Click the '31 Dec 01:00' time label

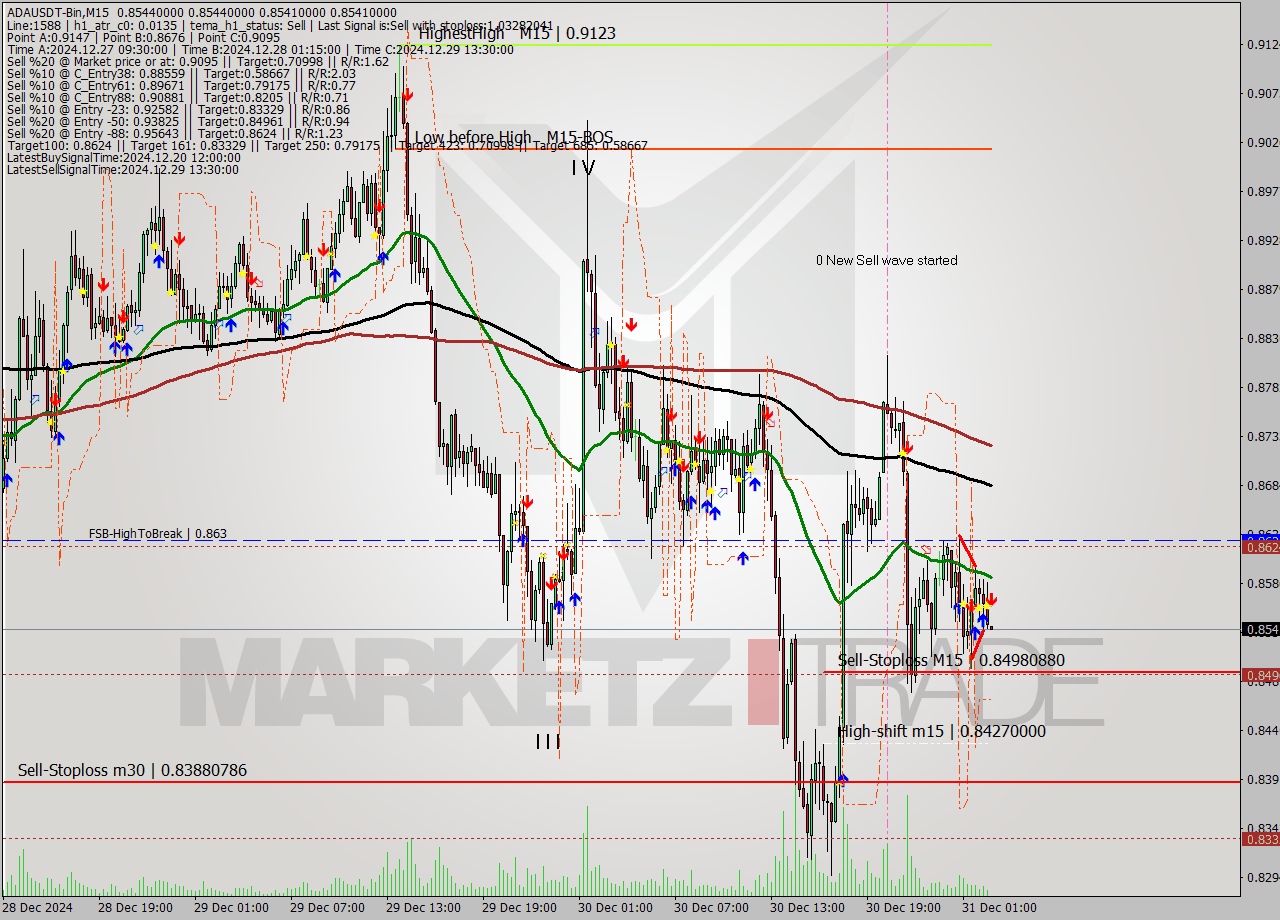pos(999,908)
